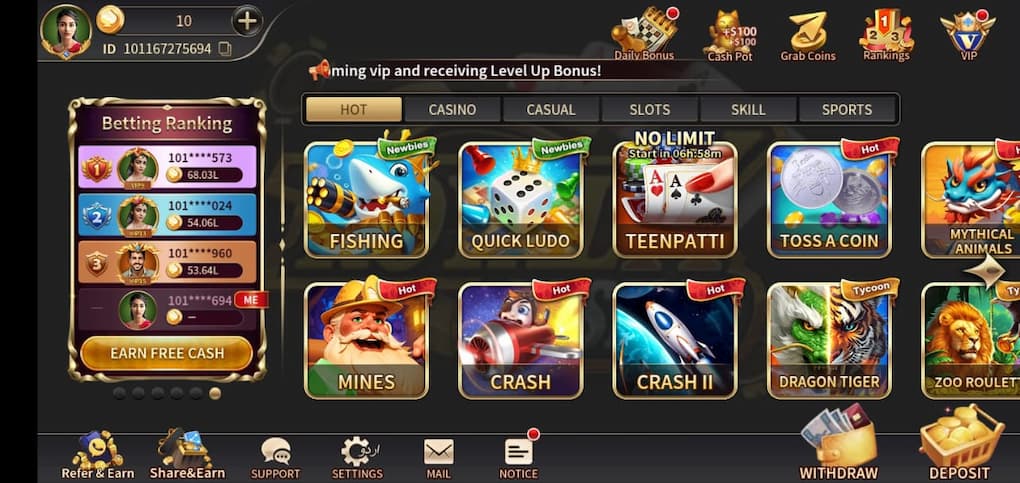
Task: Copy the user ID with copy icon
Action: coord(225,49)
